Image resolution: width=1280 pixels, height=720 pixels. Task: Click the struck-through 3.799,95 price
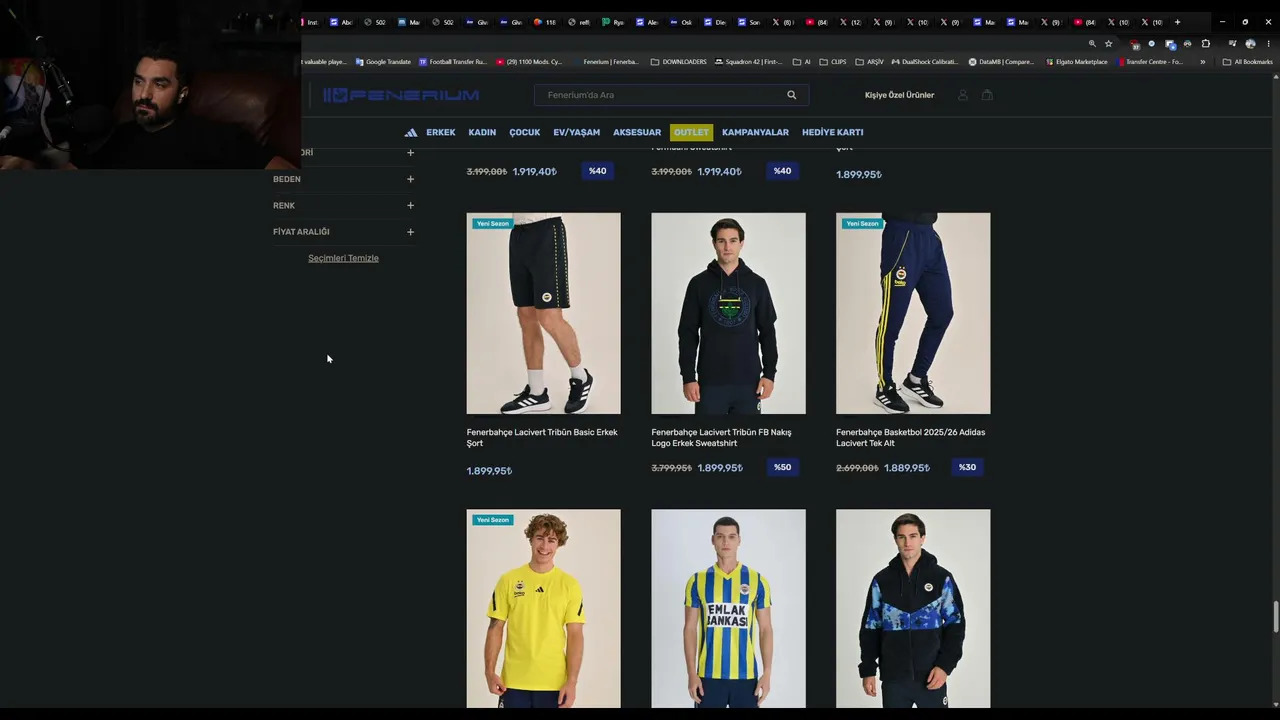pos(671,468)
